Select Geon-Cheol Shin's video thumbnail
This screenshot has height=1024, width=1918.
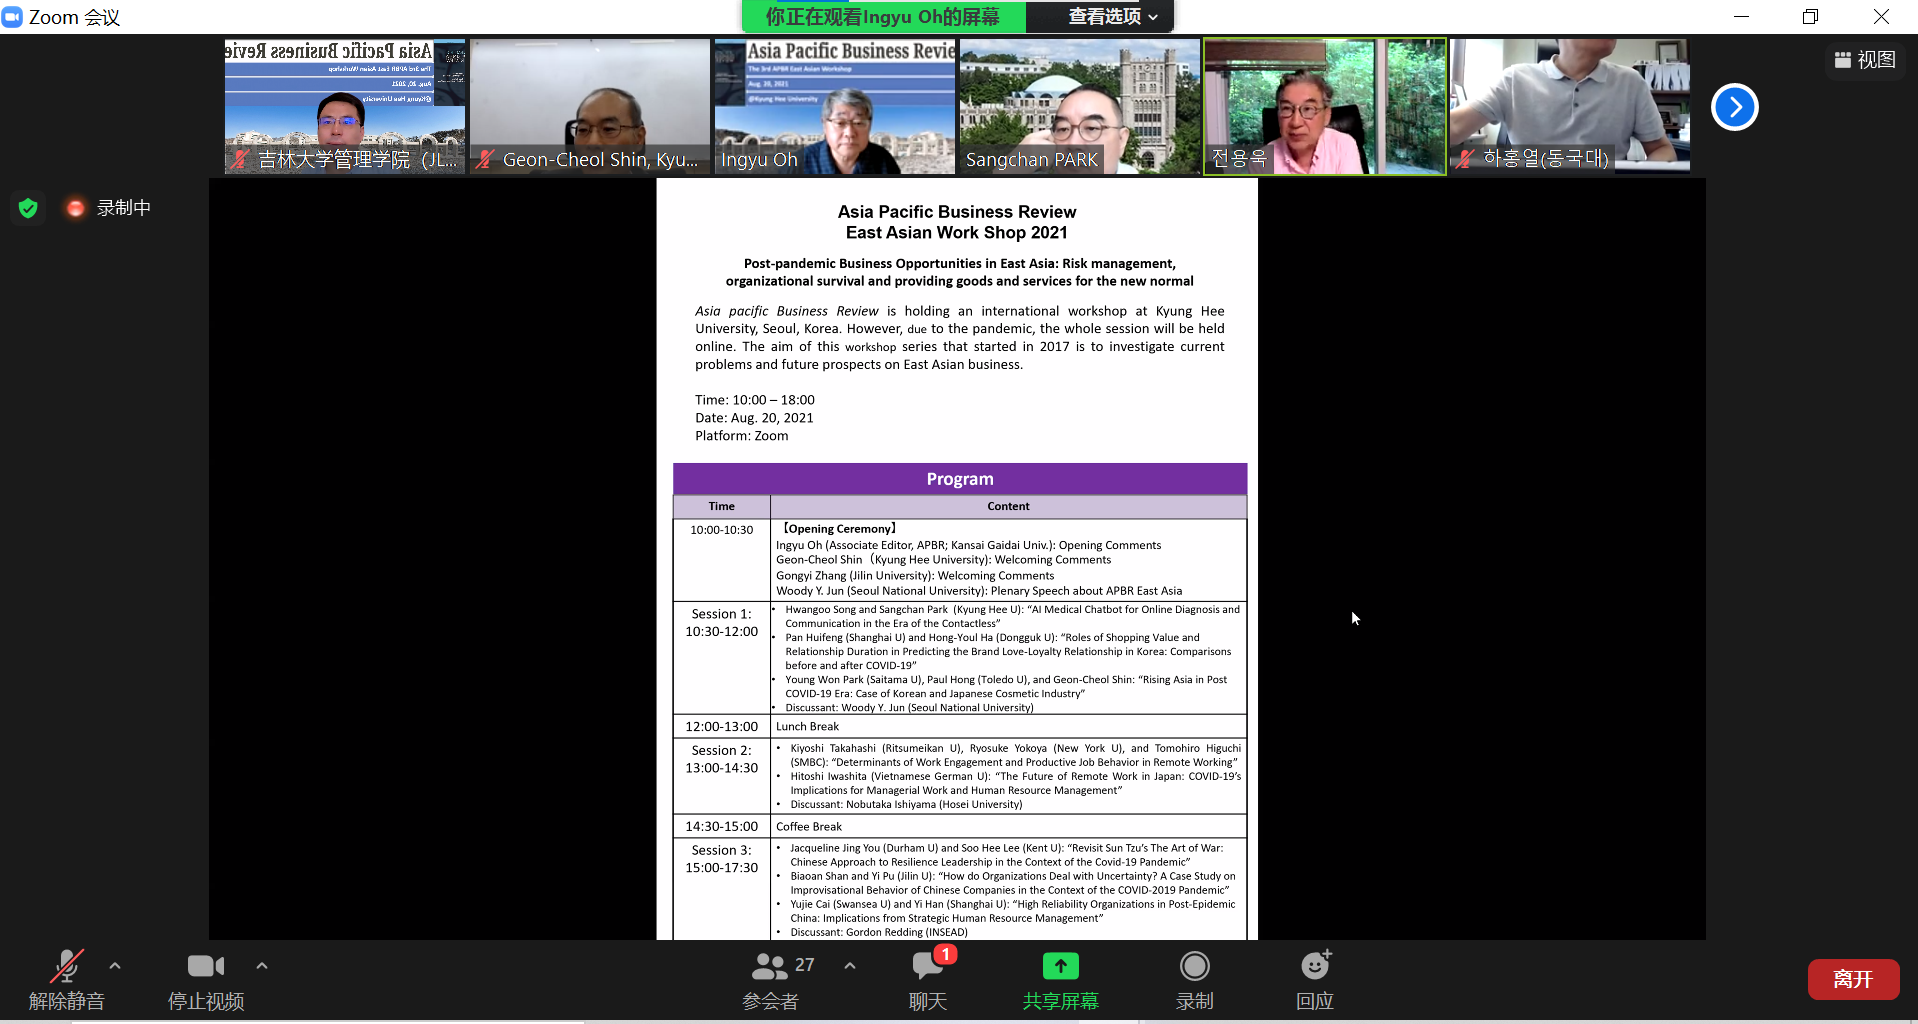(590, 107)
